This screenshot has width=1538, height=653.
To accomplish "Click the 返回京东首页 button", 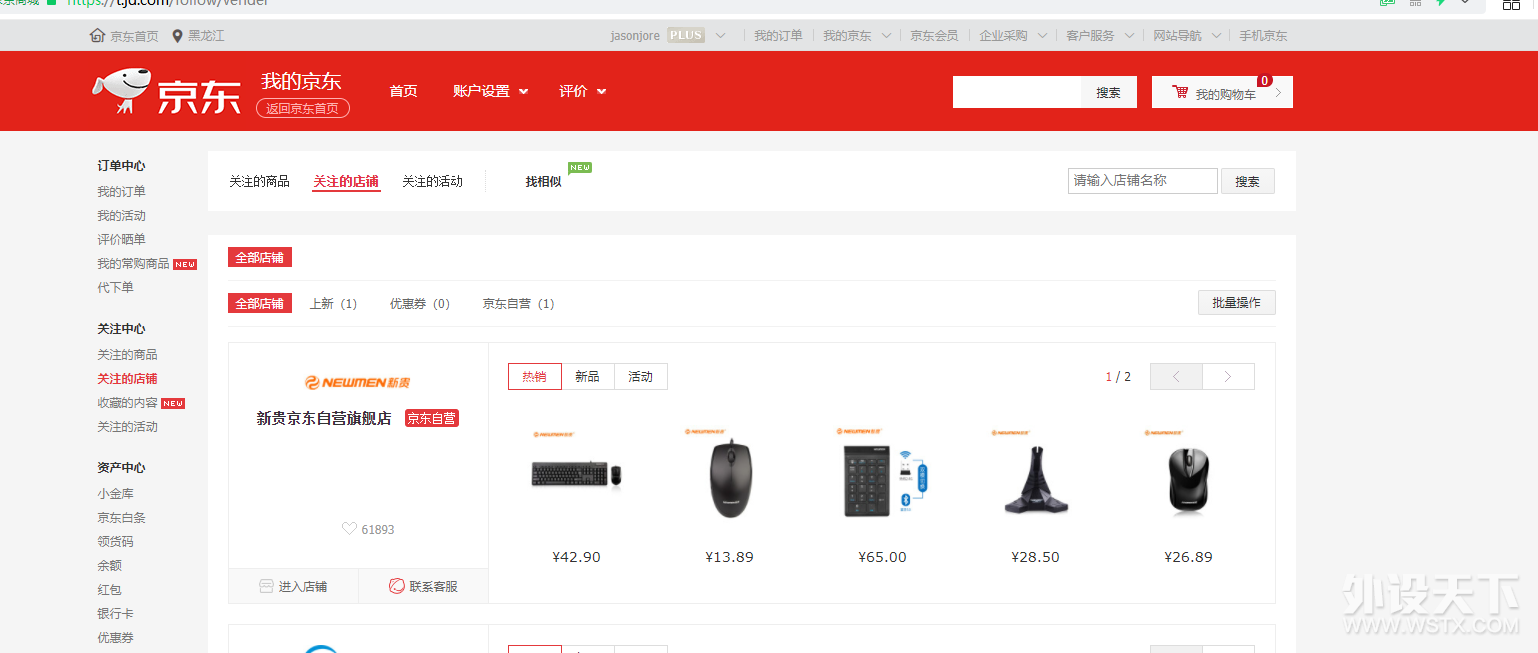I will (x=302, y=109).
